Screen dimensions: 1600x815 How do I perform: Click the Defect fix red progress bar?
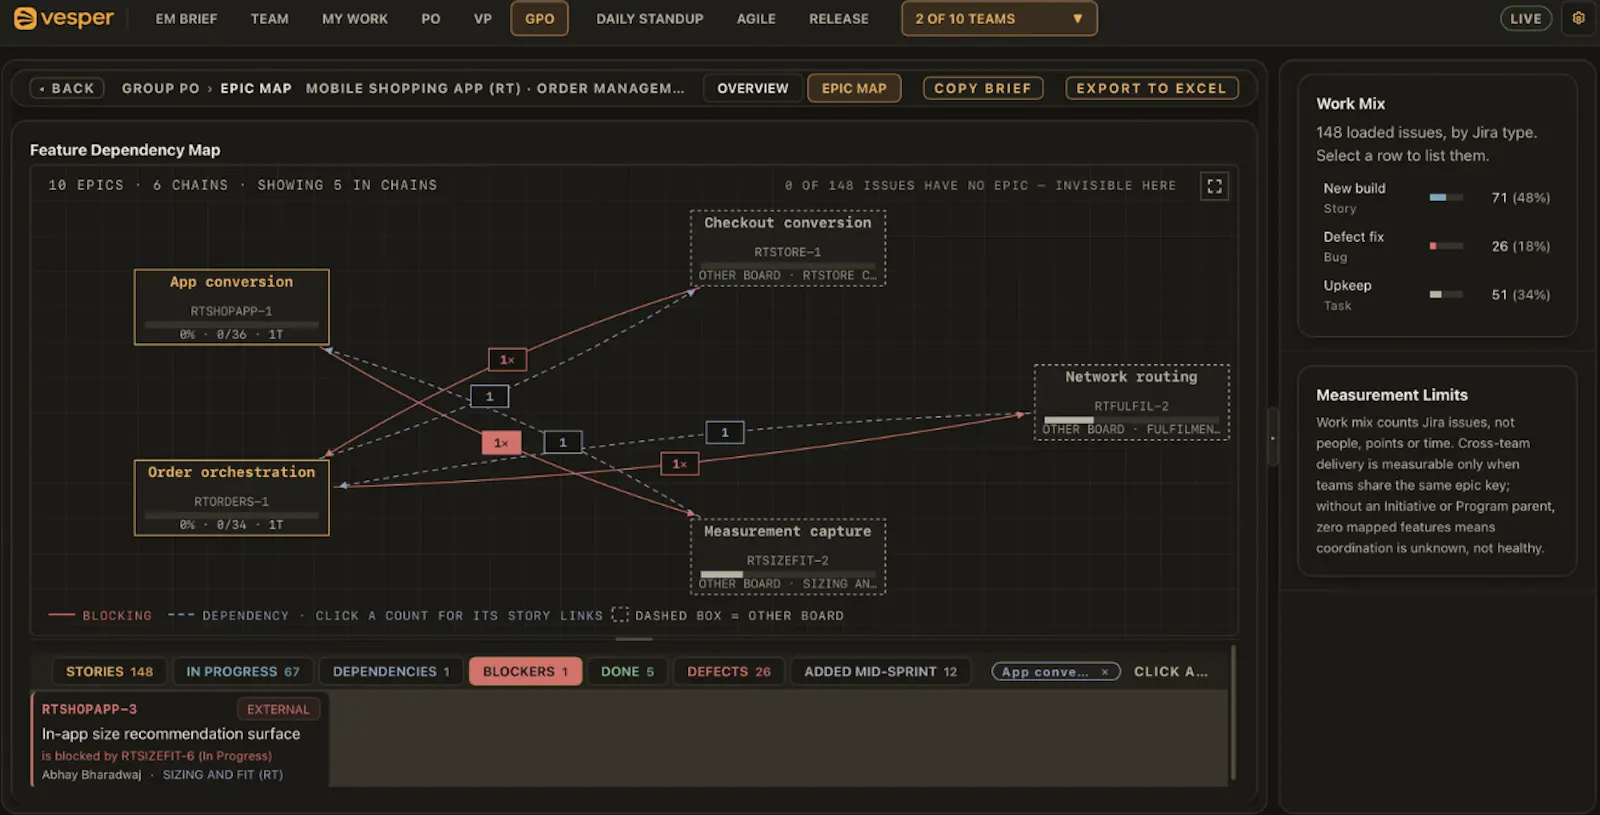coord(1446,246)
